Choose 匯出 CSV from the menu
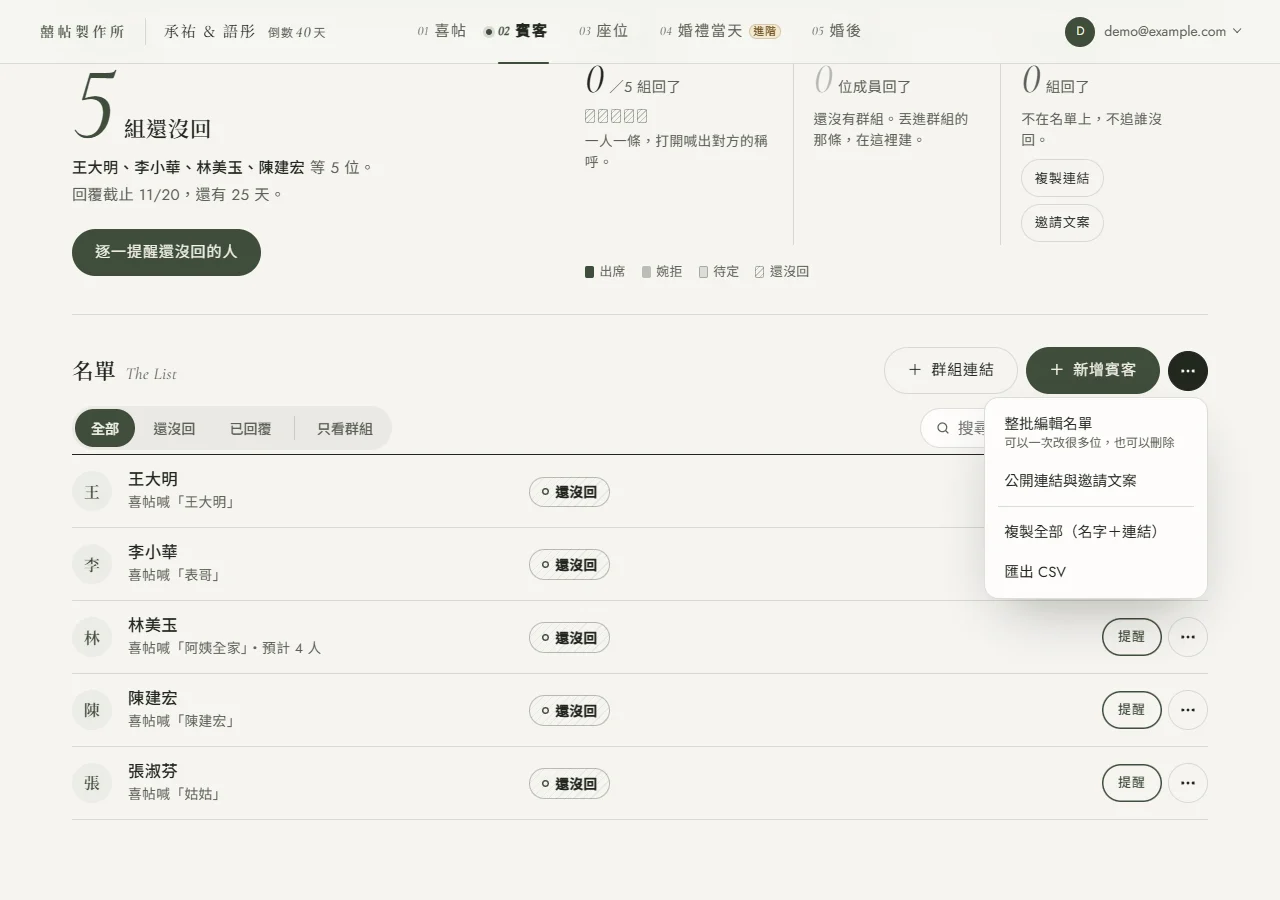The height and width of the screenshot is (900, 1280). click(1096, 572)
